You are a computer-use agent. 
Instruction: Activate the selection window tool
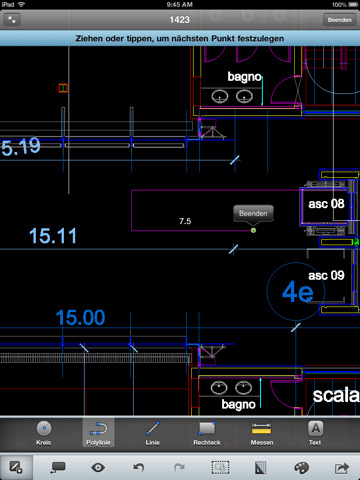point(220,468)
